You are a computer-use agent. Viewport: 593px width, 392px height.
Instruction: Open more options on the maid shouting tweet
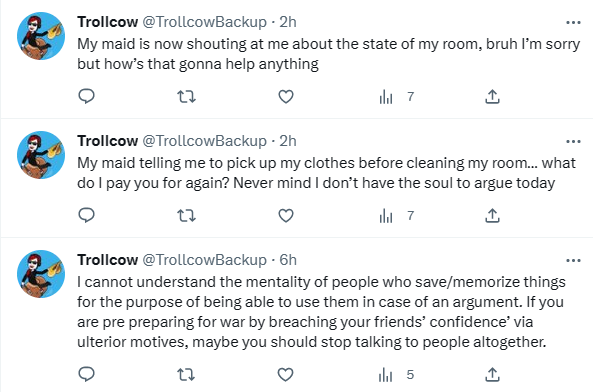point(573,23)
